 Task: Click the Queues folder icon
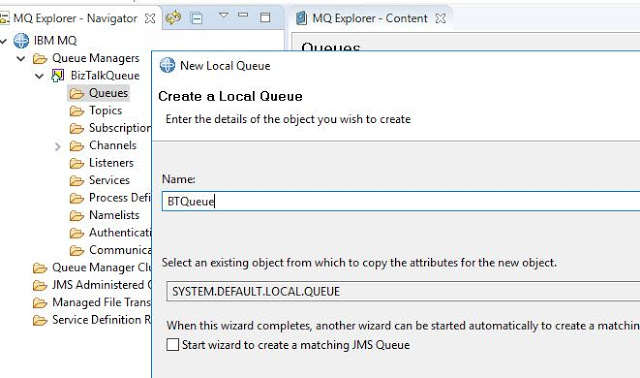coord(77,93)
